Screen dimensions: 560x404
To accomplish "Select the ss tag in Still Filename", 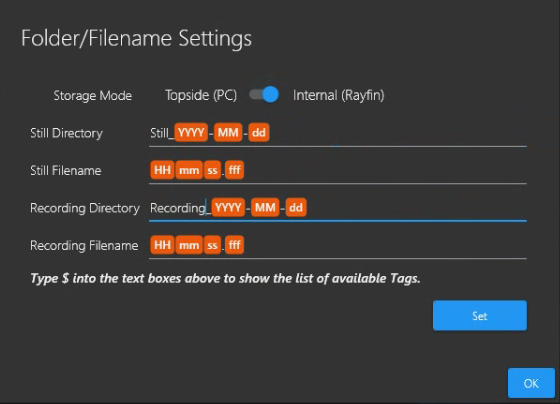I will coord(212,170).
